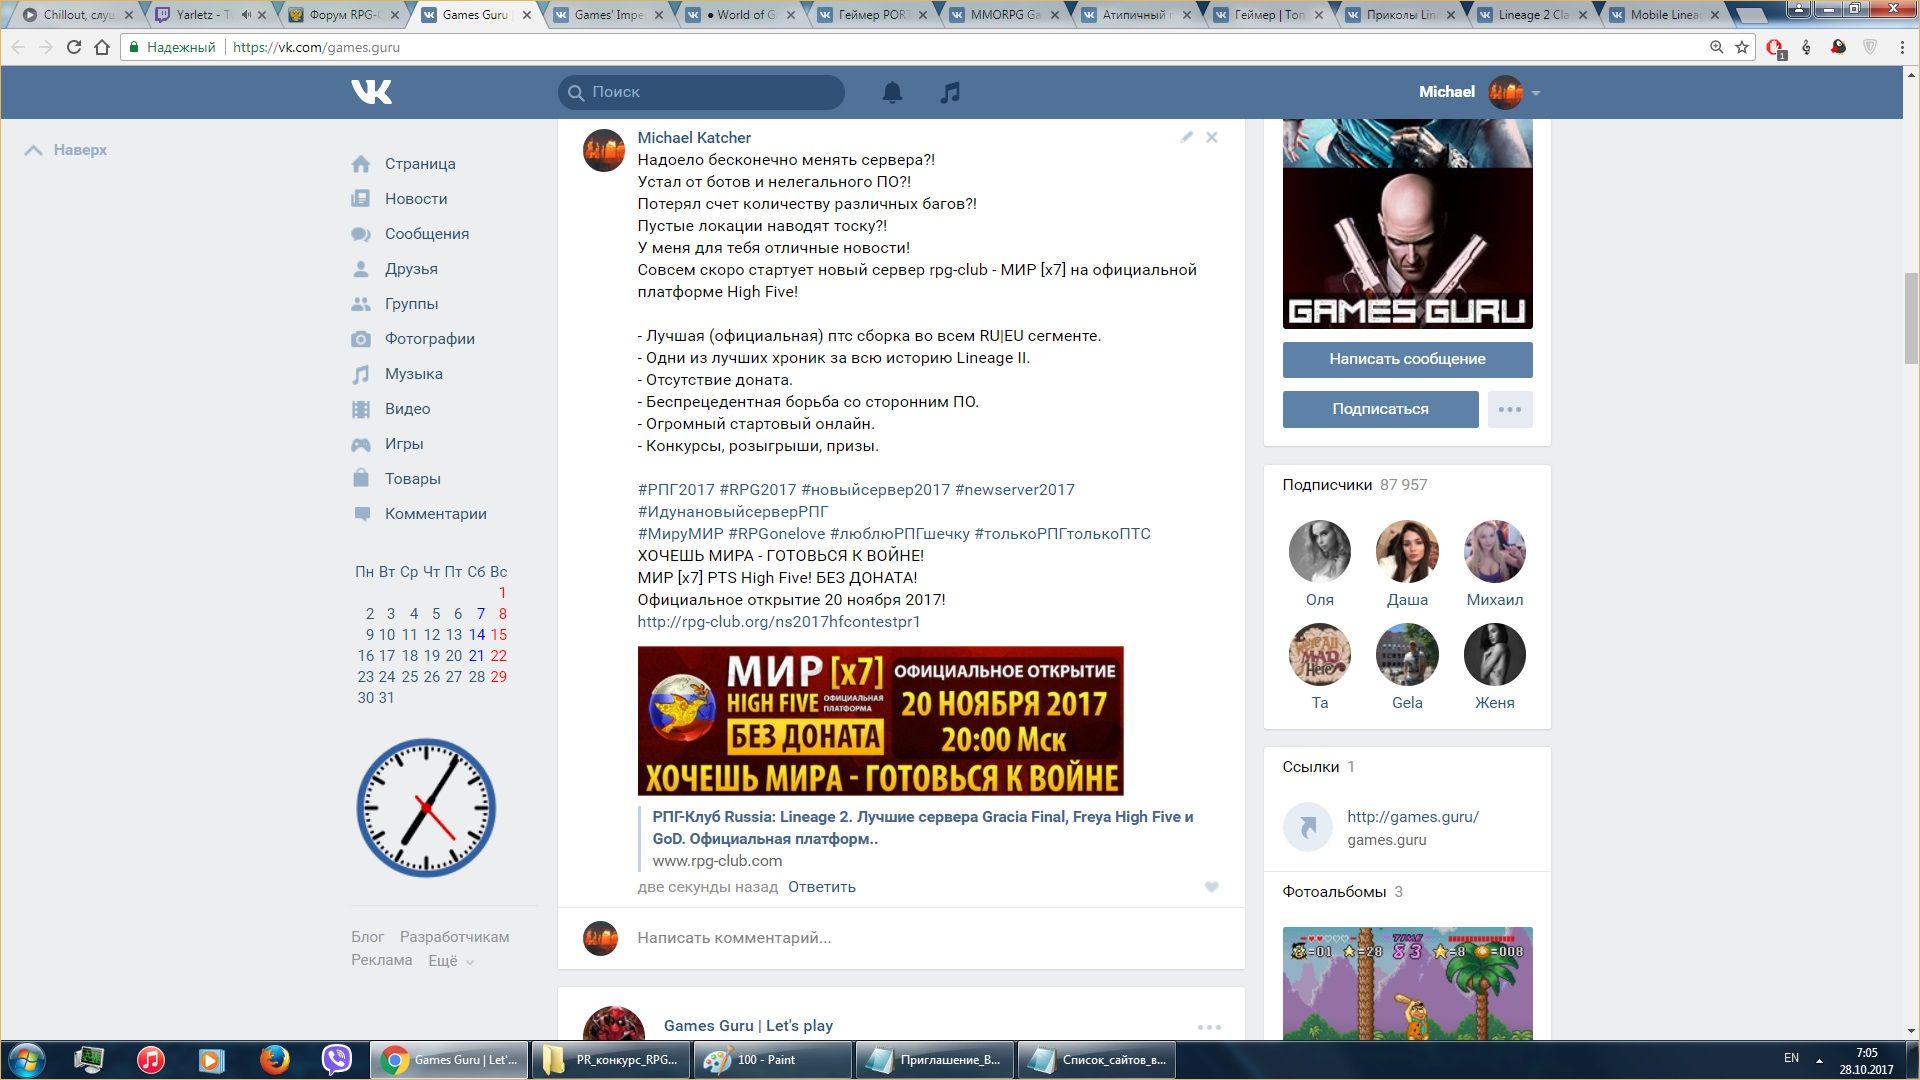Viewport: 1920px width, 1080px height.
Task: Switch to the Lineage 2 Cla browser tab
Action: (1533, 15)
